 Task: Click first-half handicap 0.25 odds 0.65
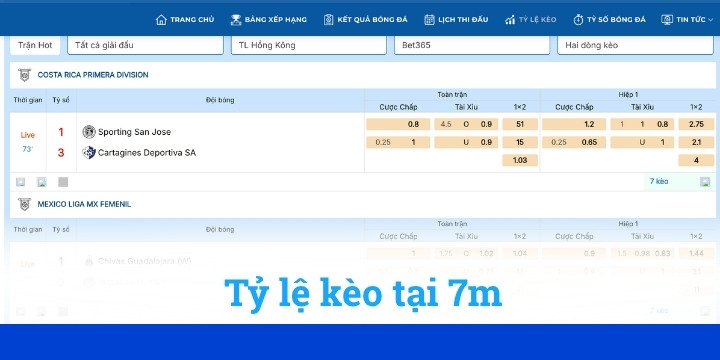pos(574,142)
